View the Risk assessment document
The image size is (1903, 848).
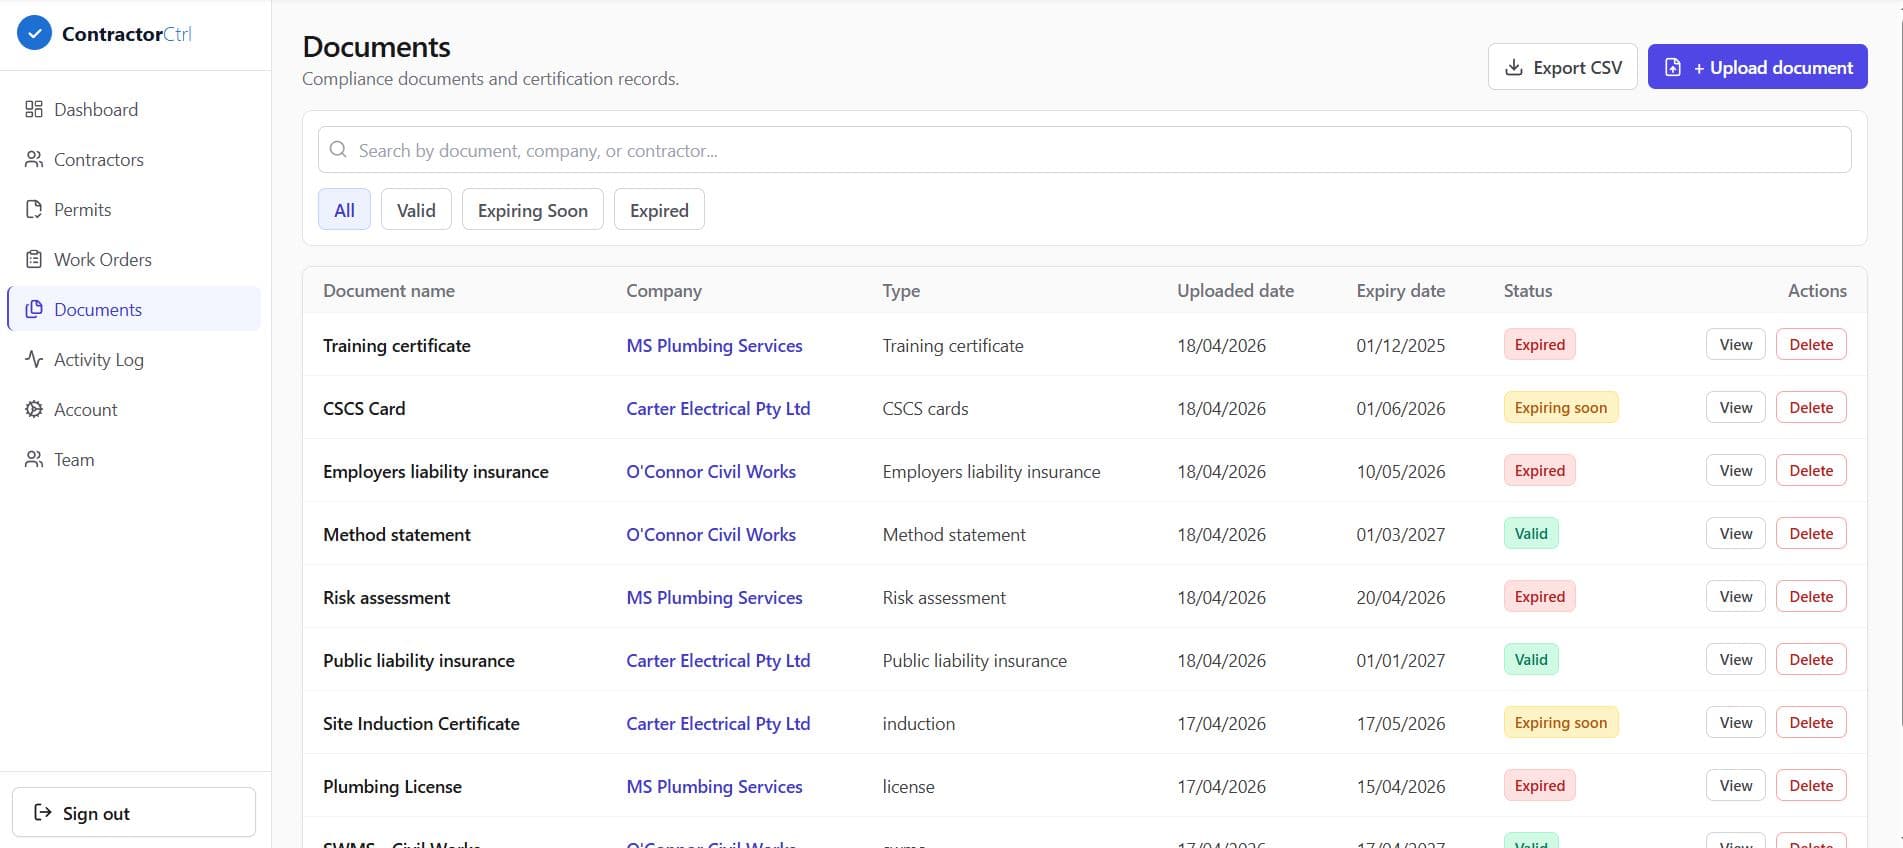pos(1736,596)
